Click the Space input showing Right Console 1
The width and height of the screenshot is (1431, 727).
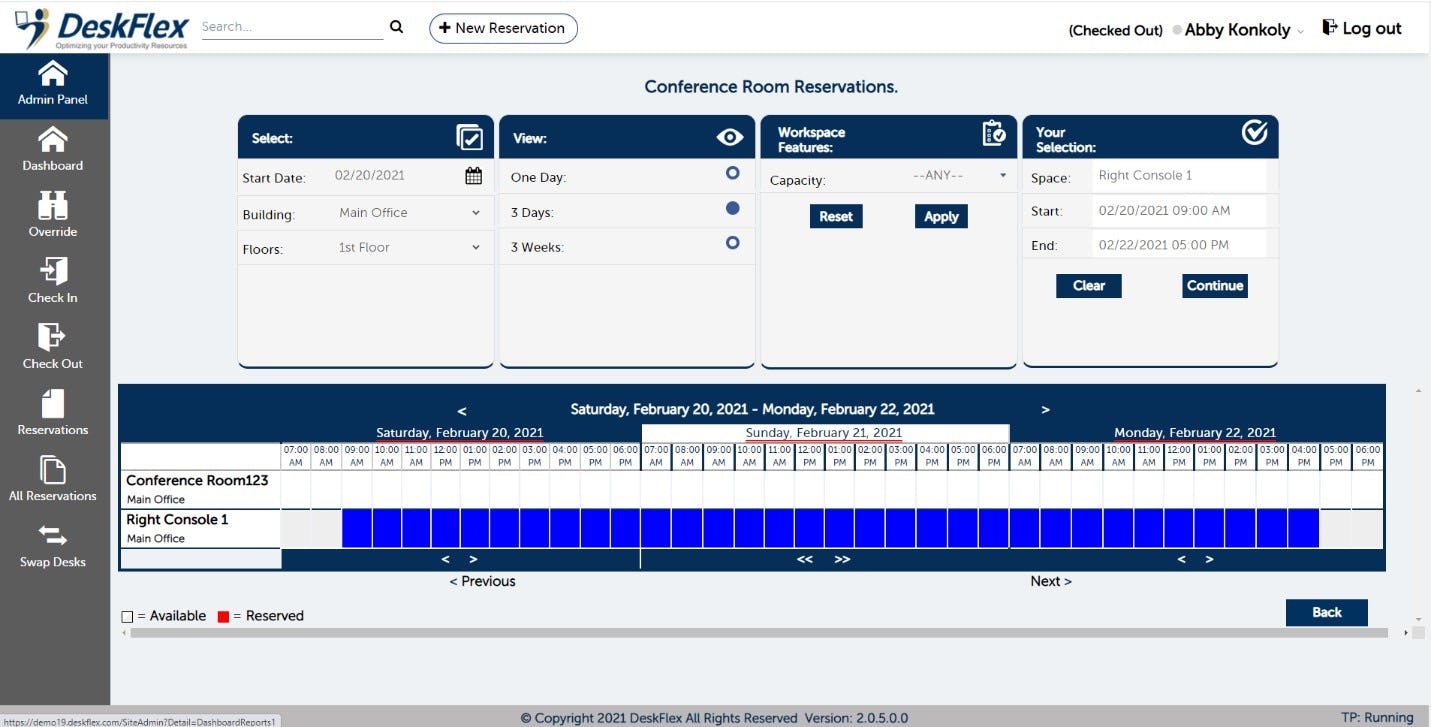pyautogui.click(x=1183, y=175)
